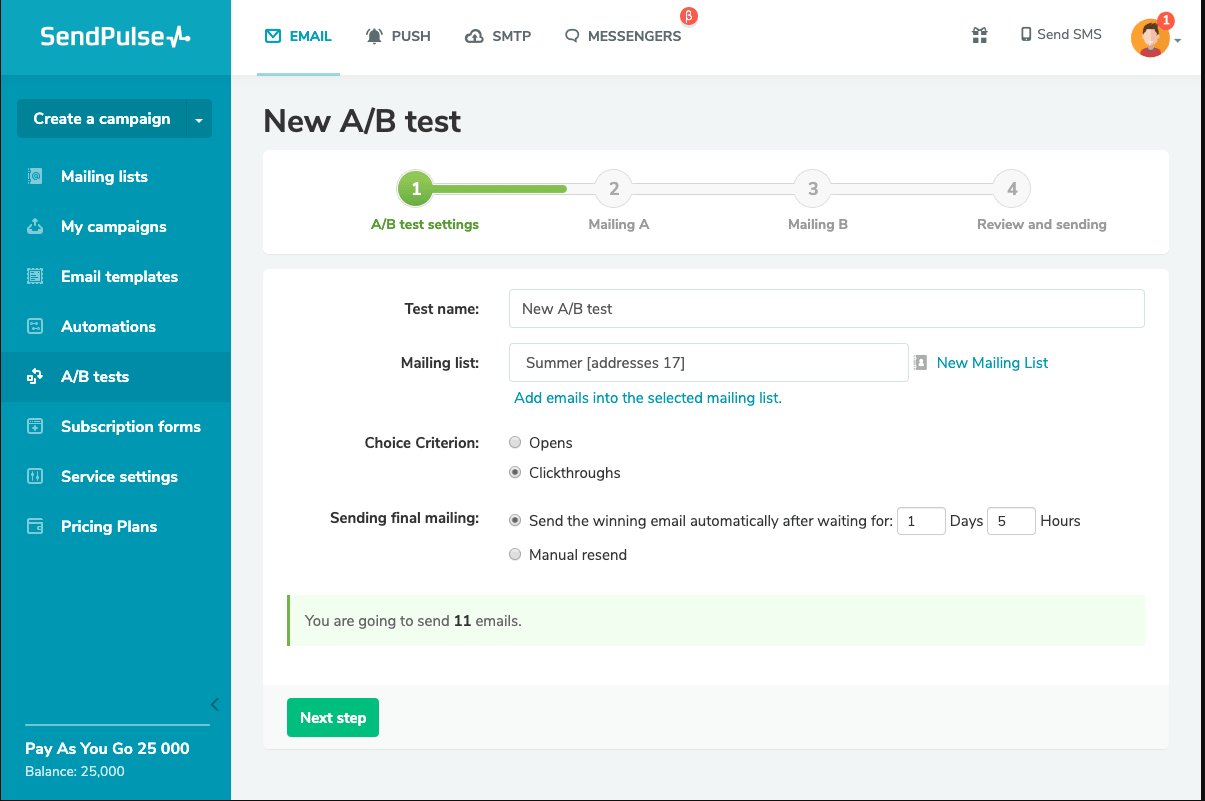The width and height of the screenshot is (1205, 801).
Task: Click the 'Sending final mailing:' label
Action: point(405,519)
